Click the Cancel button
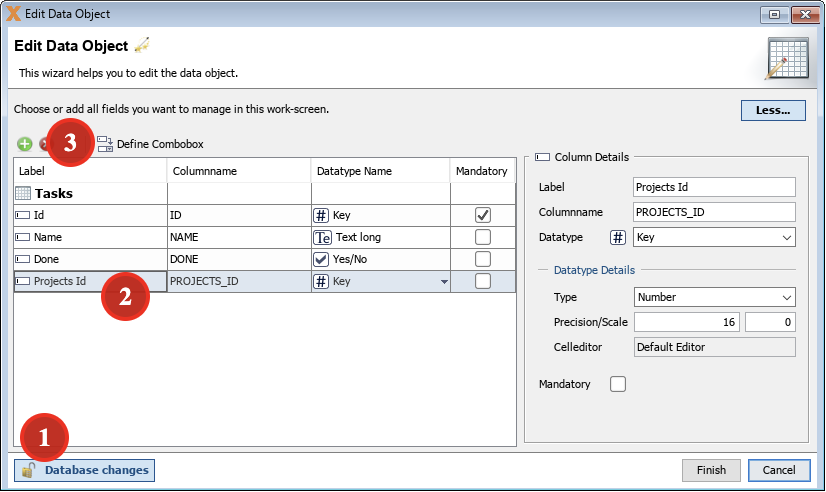Screen dimensions: 826x492 [779, 470]
